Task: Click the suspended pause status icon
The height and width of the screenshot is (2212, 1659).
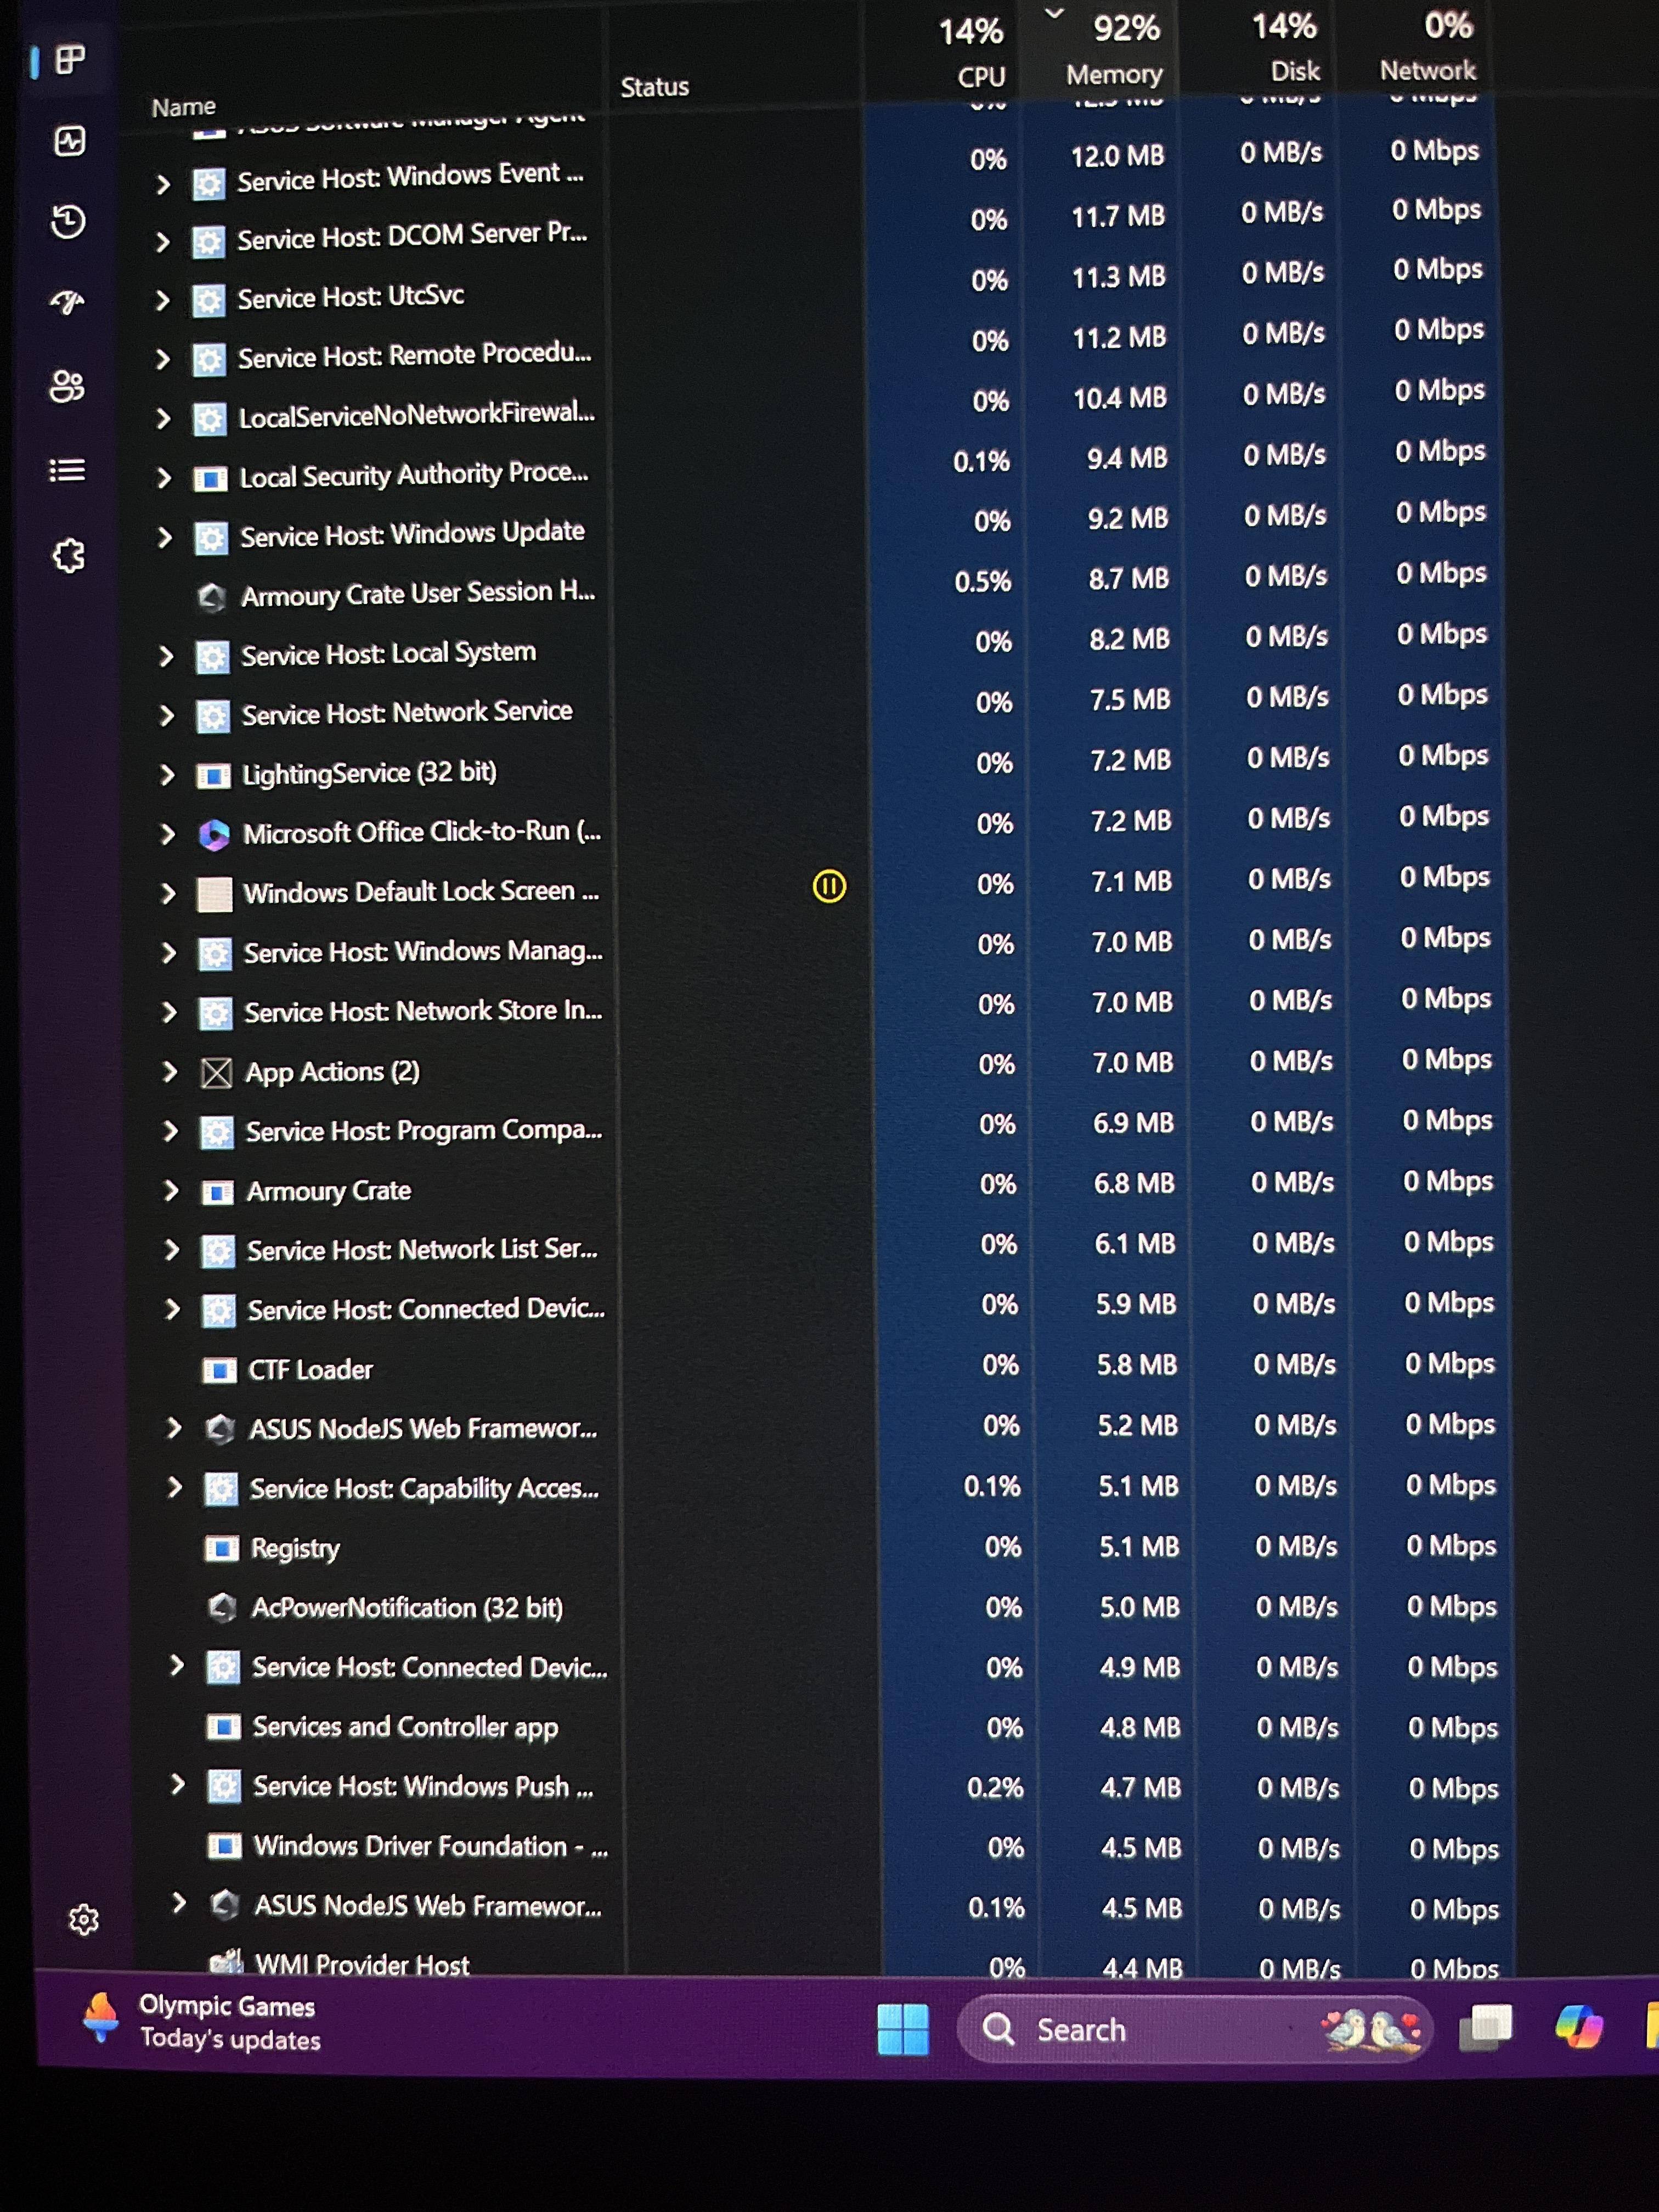Action: pyautogui.click(x=829, y=886)
